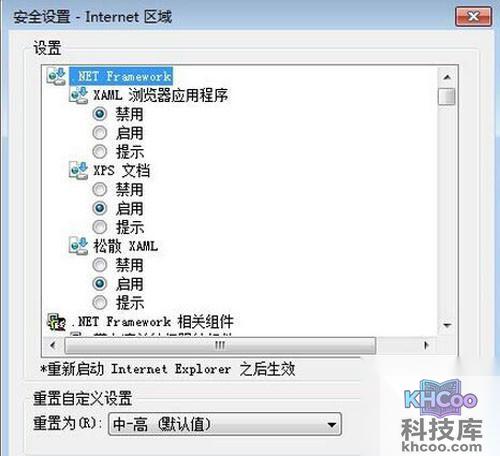Select 提示 under XPS 文档
The height and width of the screenshot is (456, 500).
(x=100, y=227)
